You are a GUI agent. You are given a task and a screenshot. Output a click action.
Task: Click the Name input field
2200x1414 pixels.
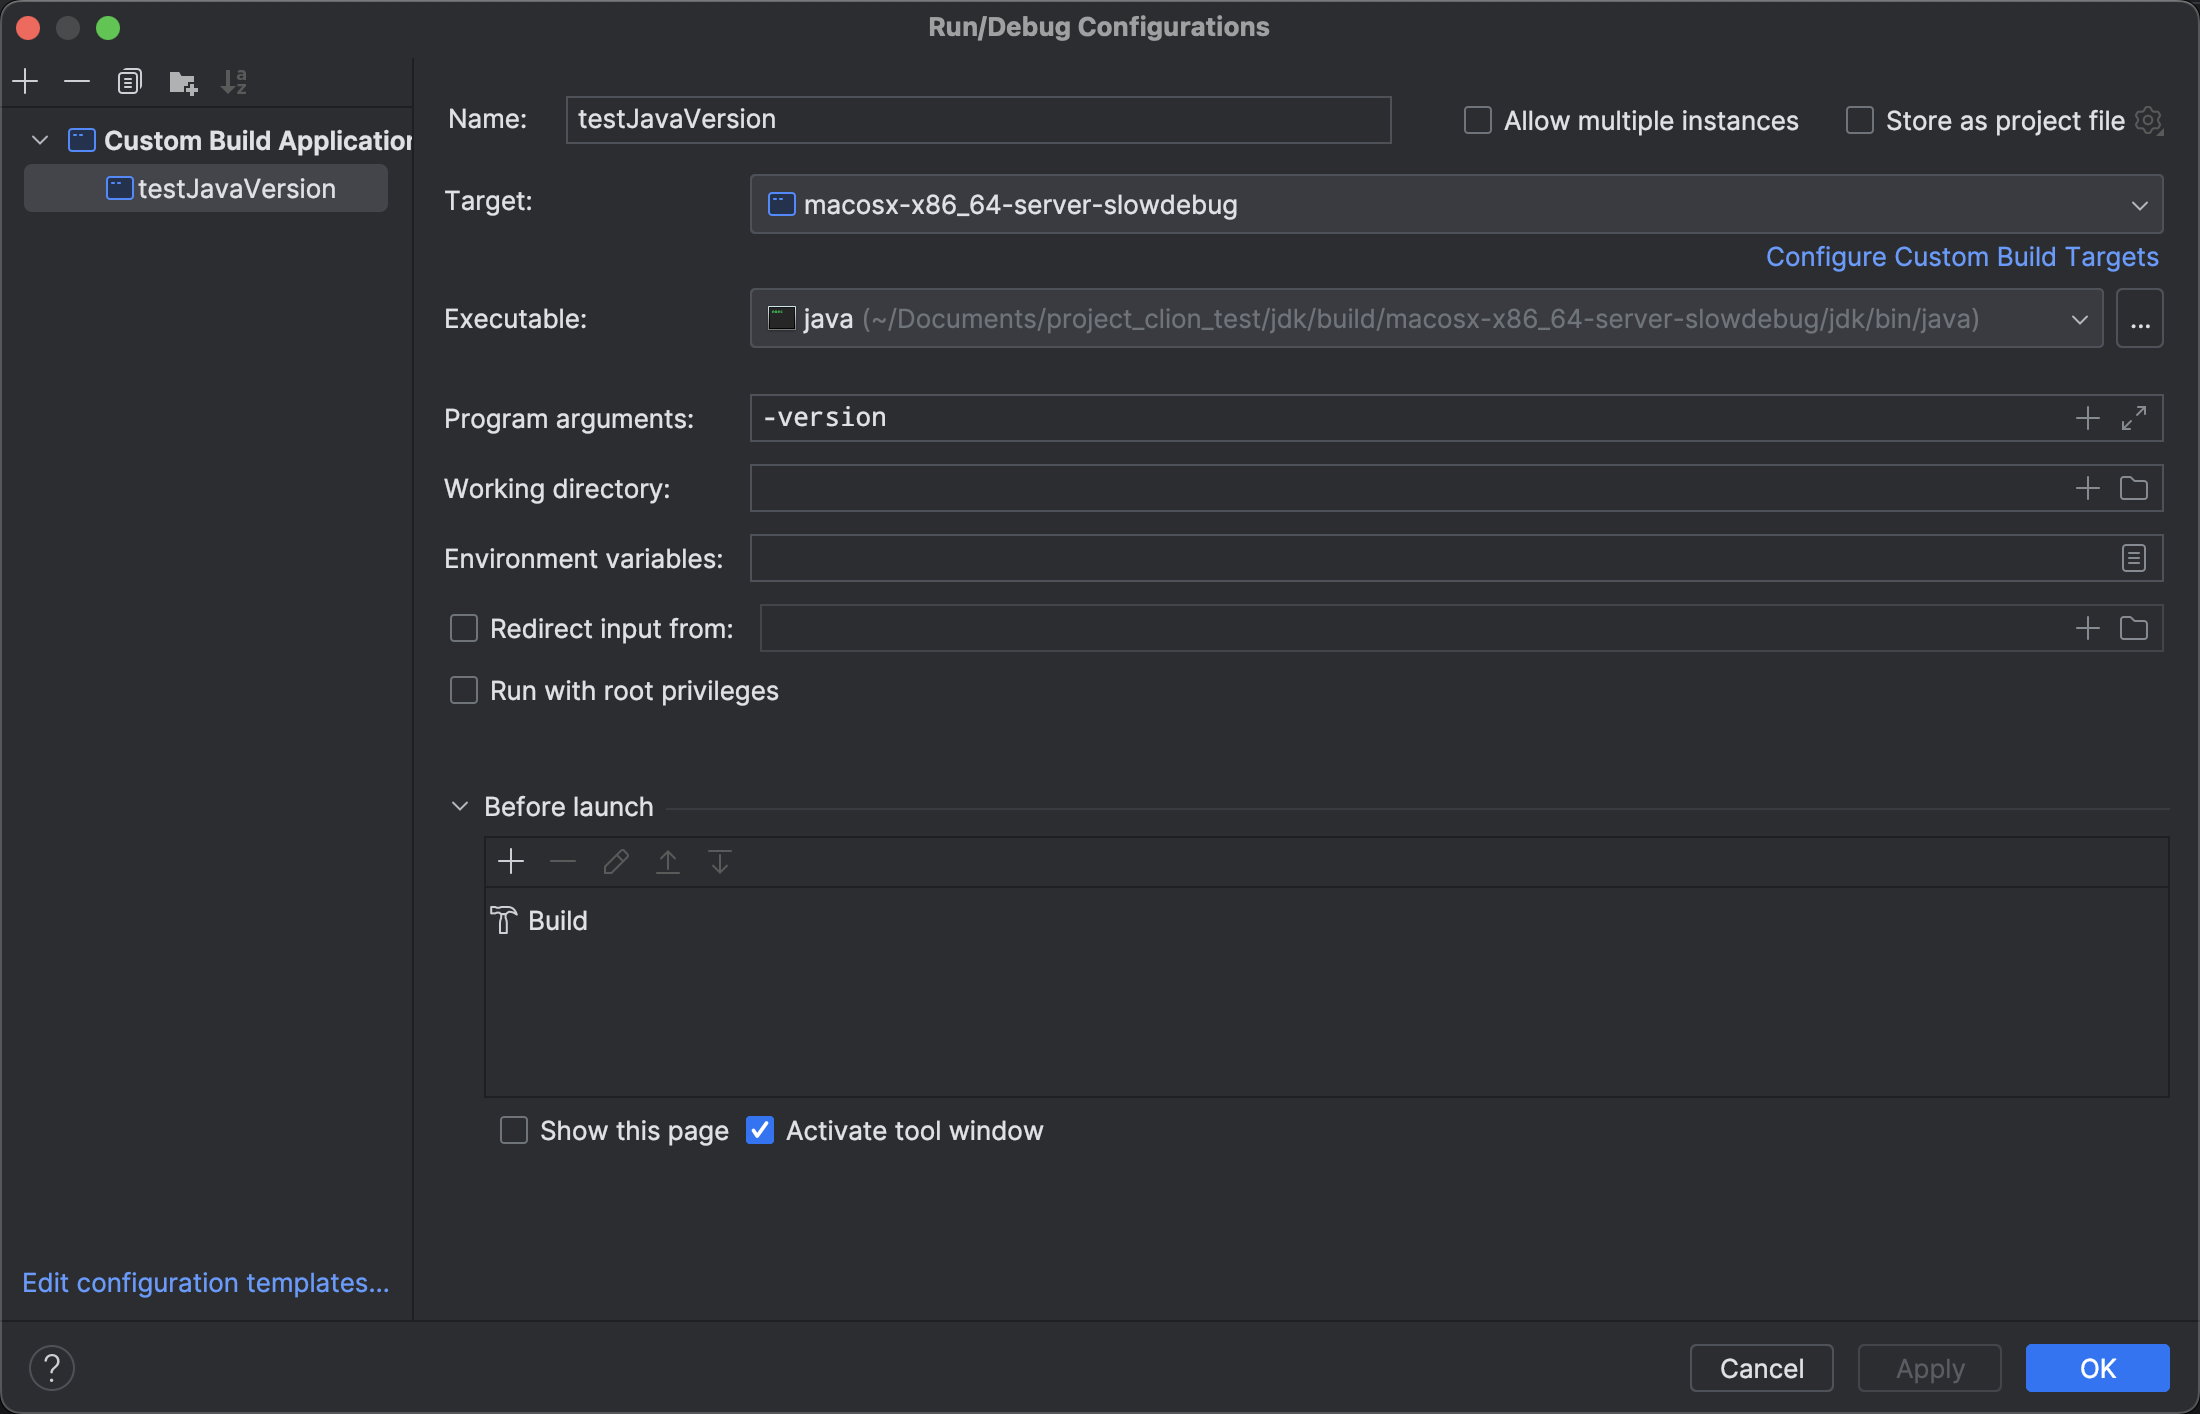click(978, 120)
